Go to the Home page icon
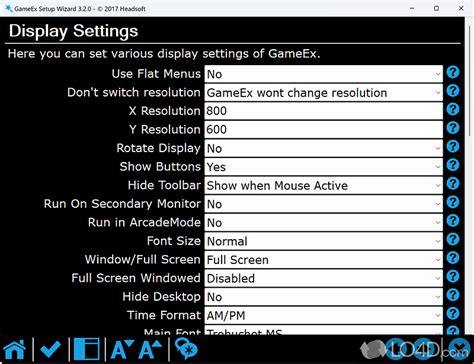Image resolution: width=474 pixels, height=364 pixels. [14, 349]
